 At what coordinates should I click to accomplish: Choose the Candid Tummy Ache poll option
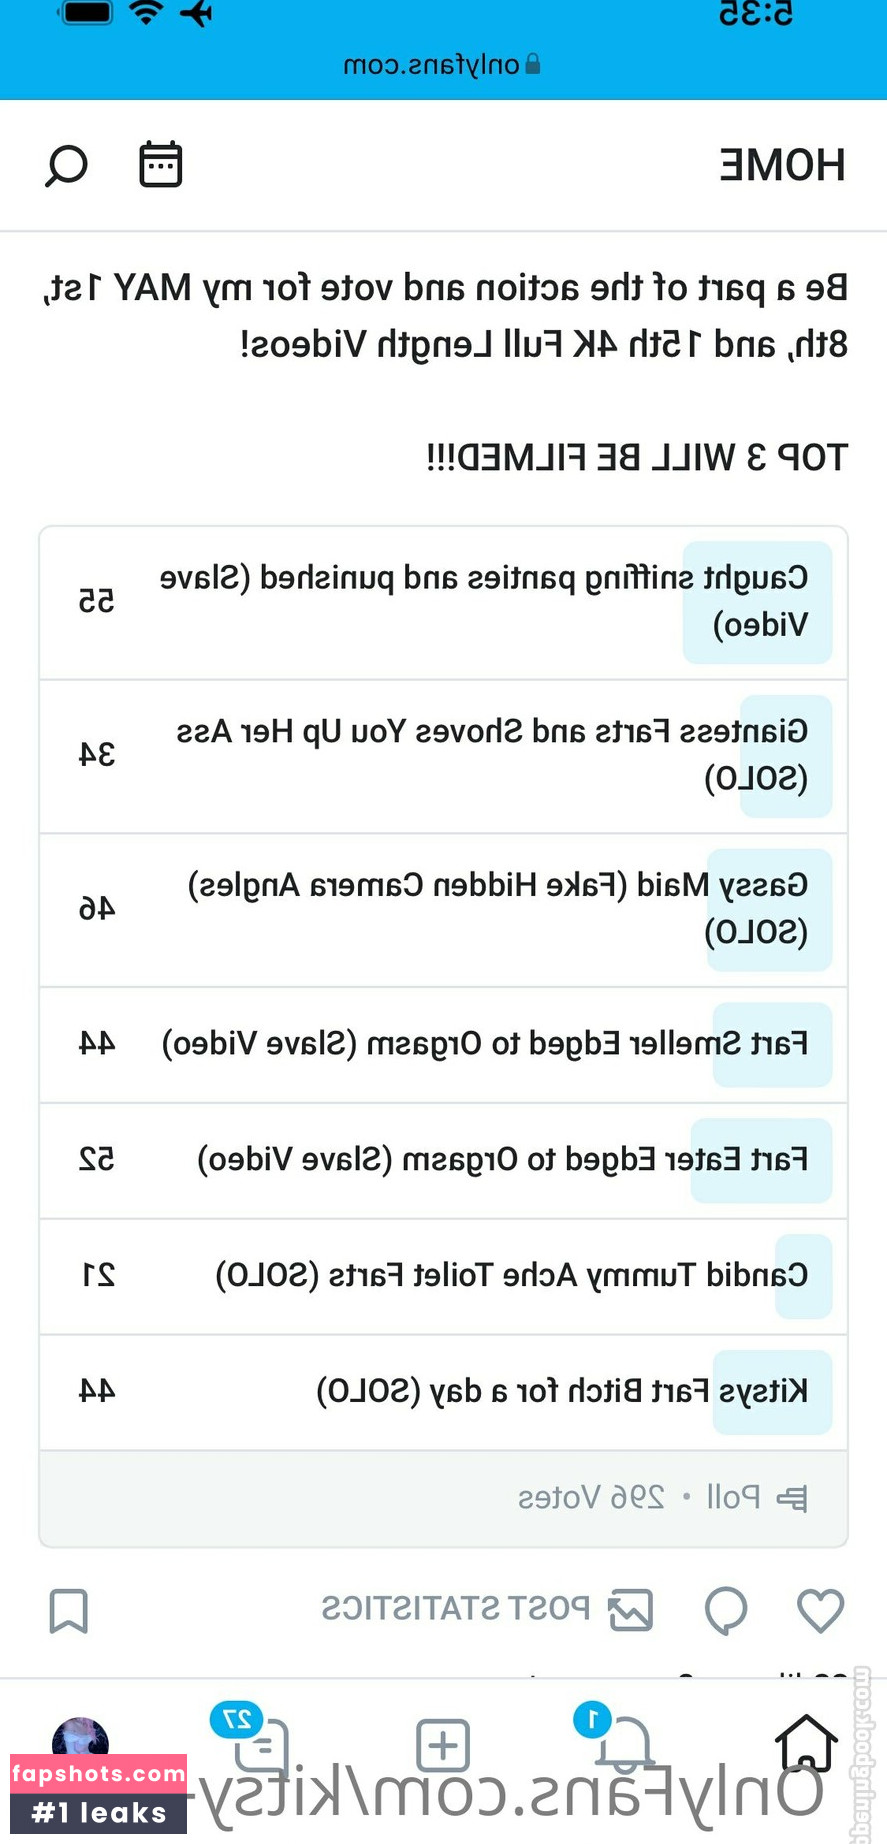tap(443, 1275)
